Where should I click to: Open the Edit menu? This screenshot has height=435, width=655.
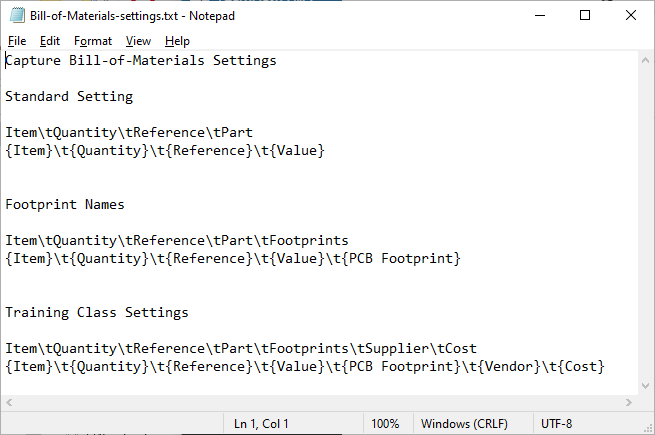50,41
